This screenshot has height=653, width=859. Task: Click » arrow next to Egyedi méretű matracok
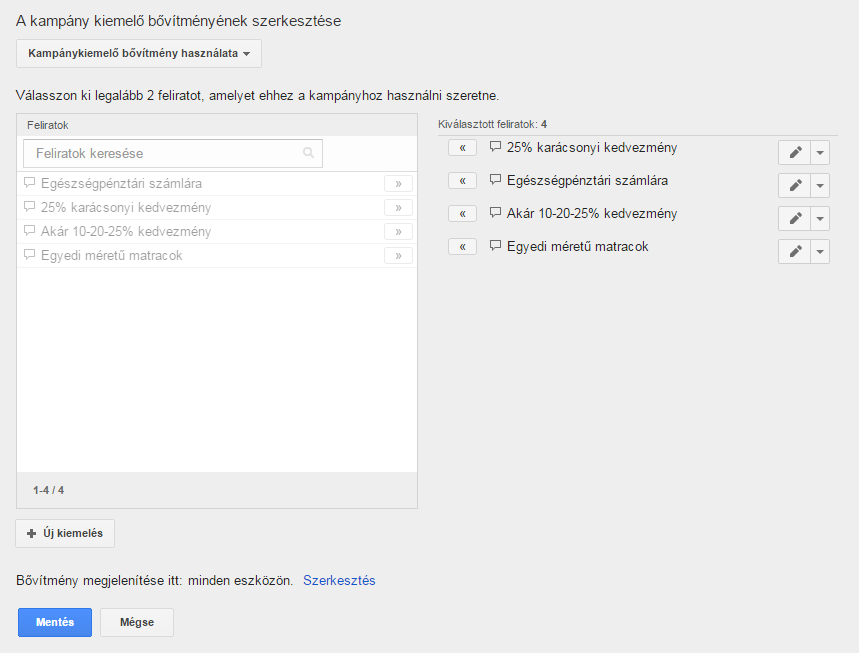398,255
